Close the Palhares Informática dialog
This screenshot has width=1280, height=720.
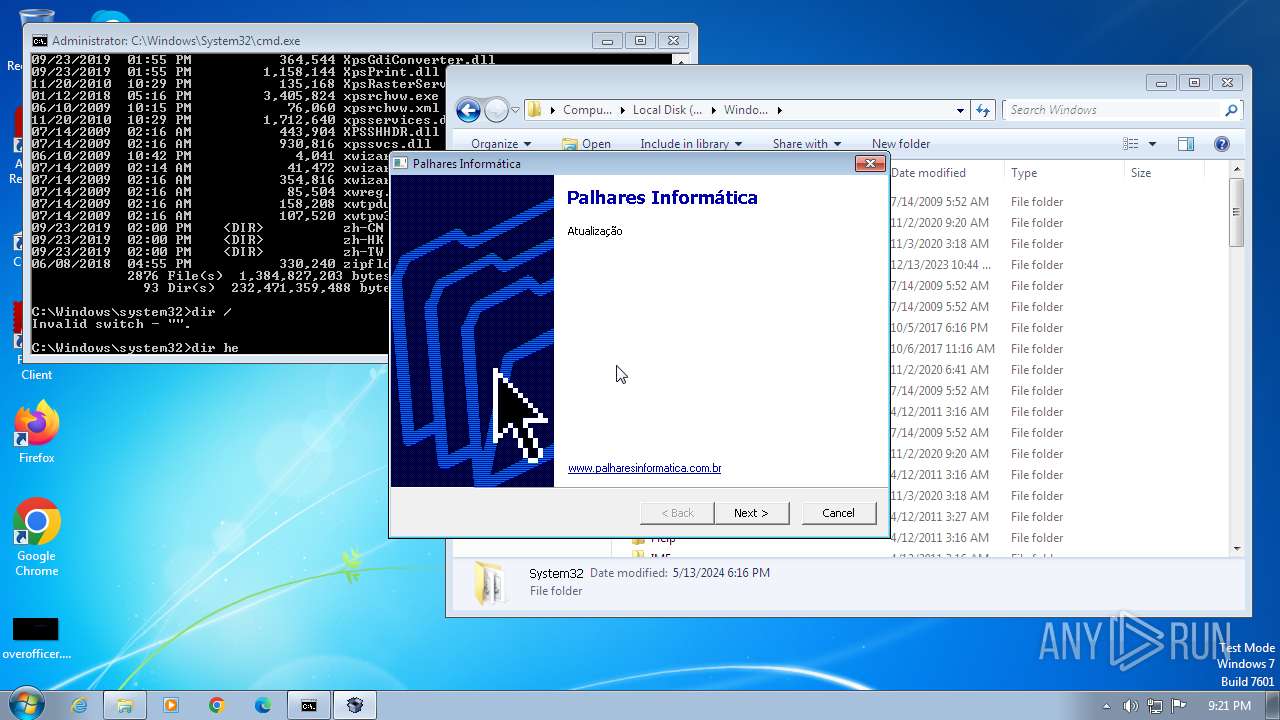pyautogui.click(x=869, y=163)
